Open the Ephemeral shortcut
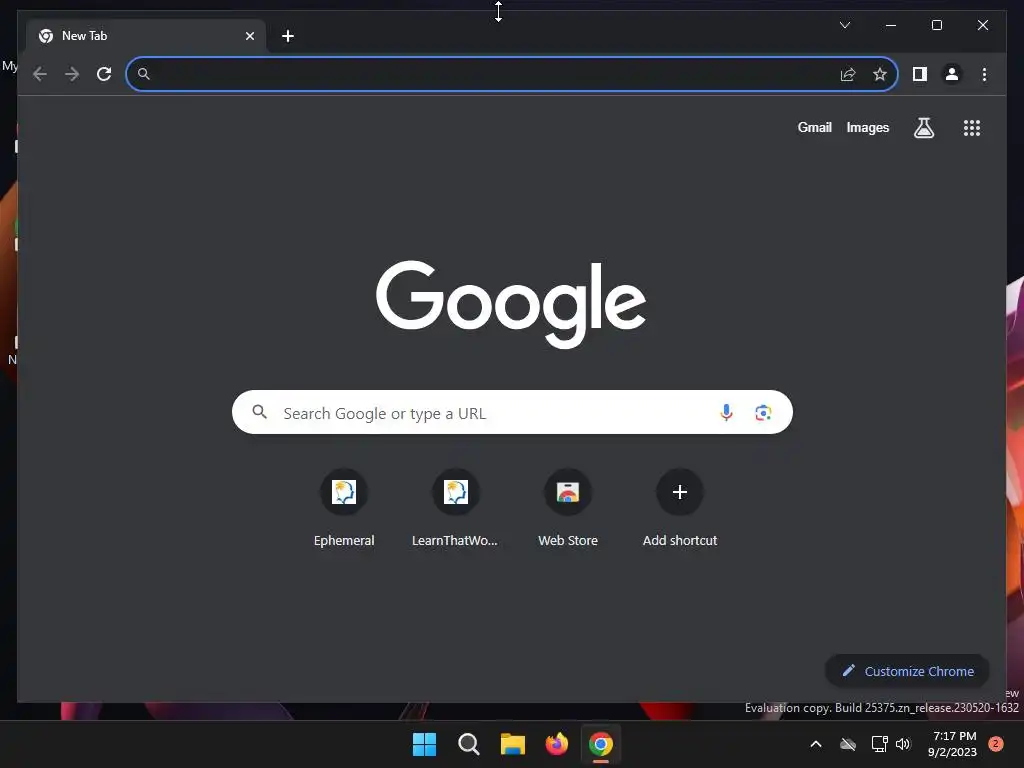 pos(344,509)
